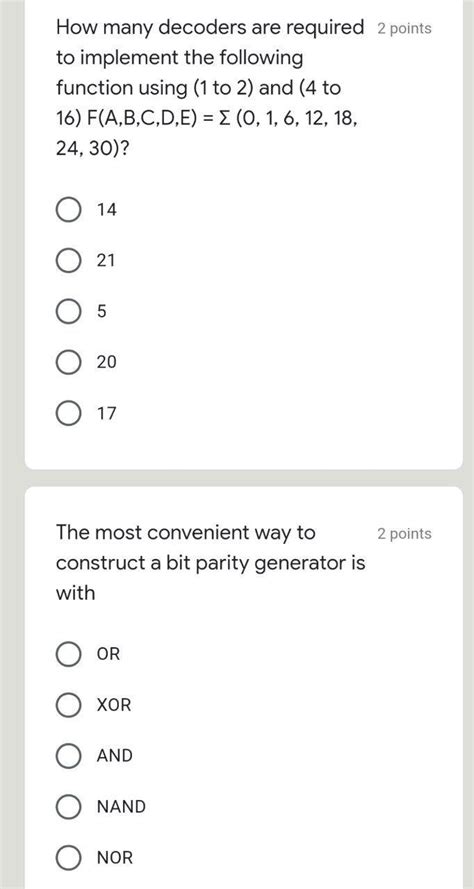
Task: Click the decoders question text
Action: tap(210, 88)
